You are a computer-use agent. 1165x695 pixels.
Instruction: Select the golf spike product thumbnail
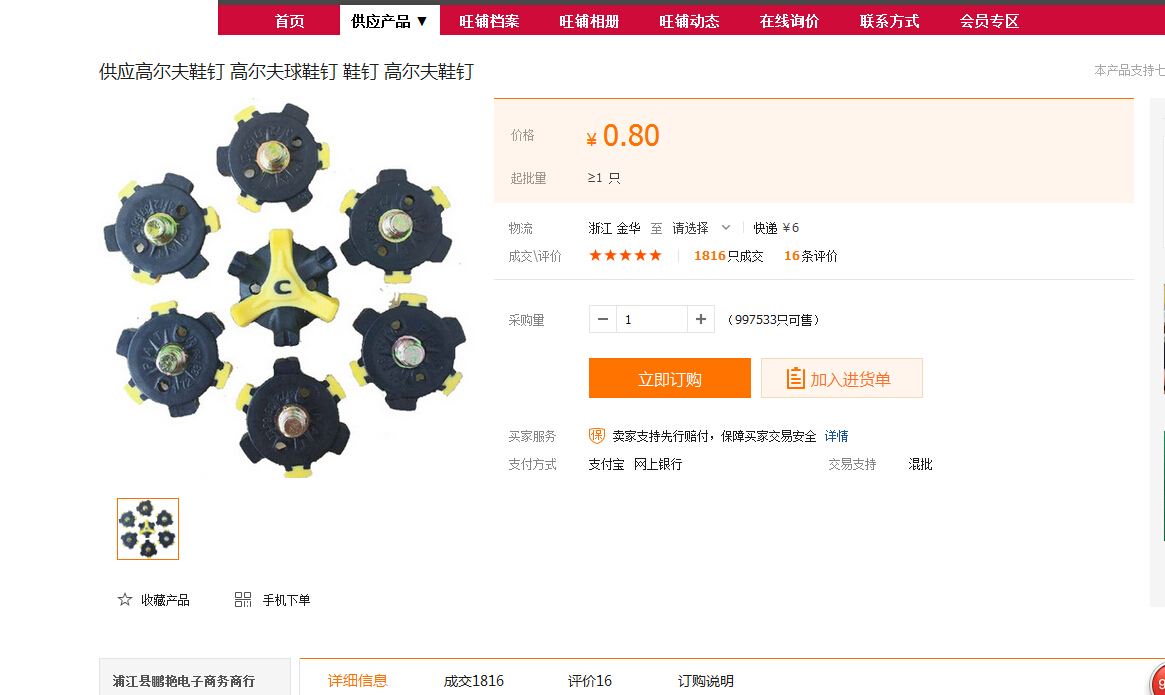pos(148,529)
